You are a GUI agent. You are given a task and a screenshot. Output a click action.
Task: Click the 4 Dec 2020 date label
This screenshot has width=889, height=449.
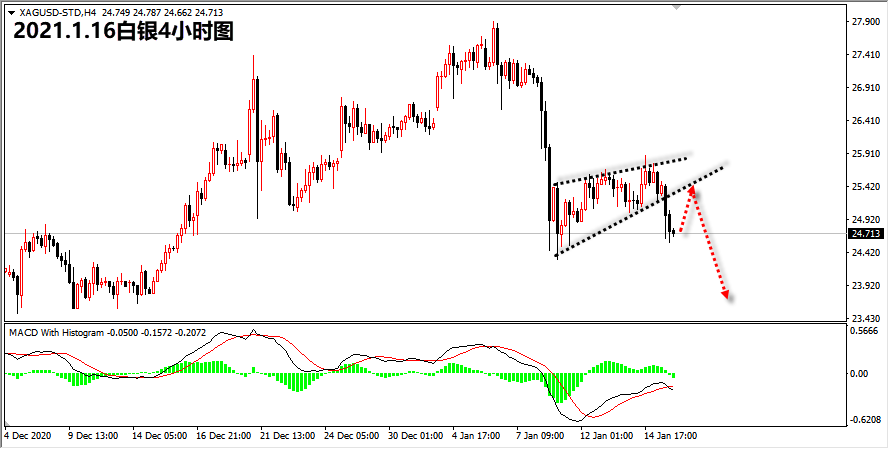(x=27, y=436)
